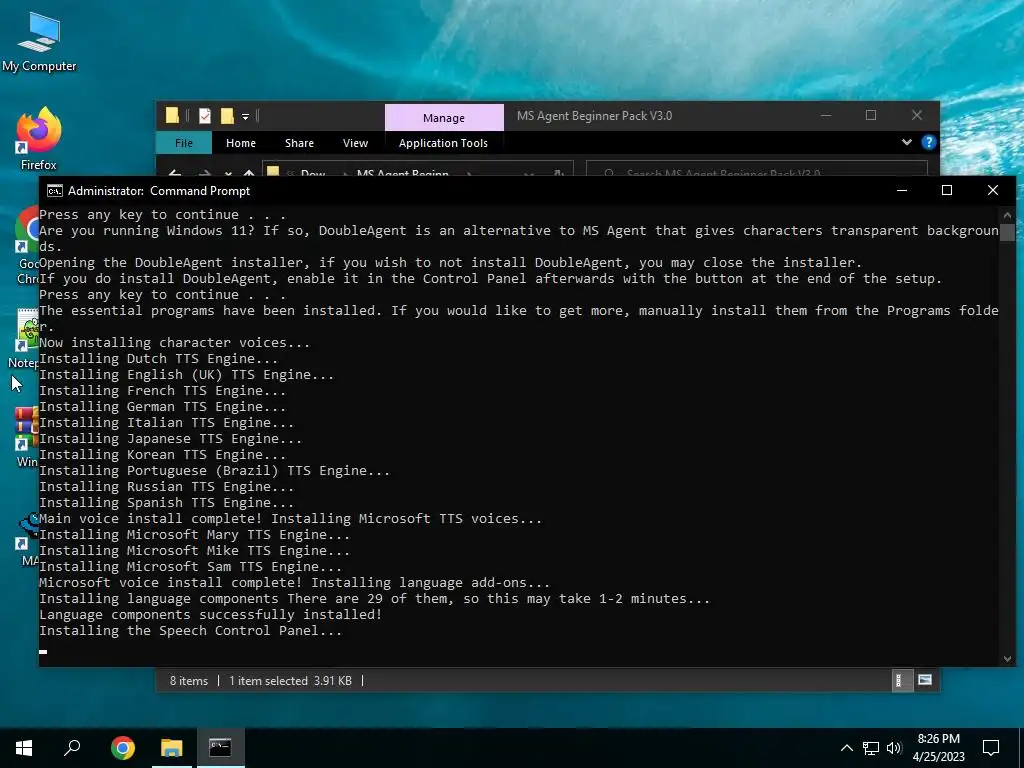1024x768 pixels.
Task: Click "Language components successfully installed!" line
Action: 210,615
